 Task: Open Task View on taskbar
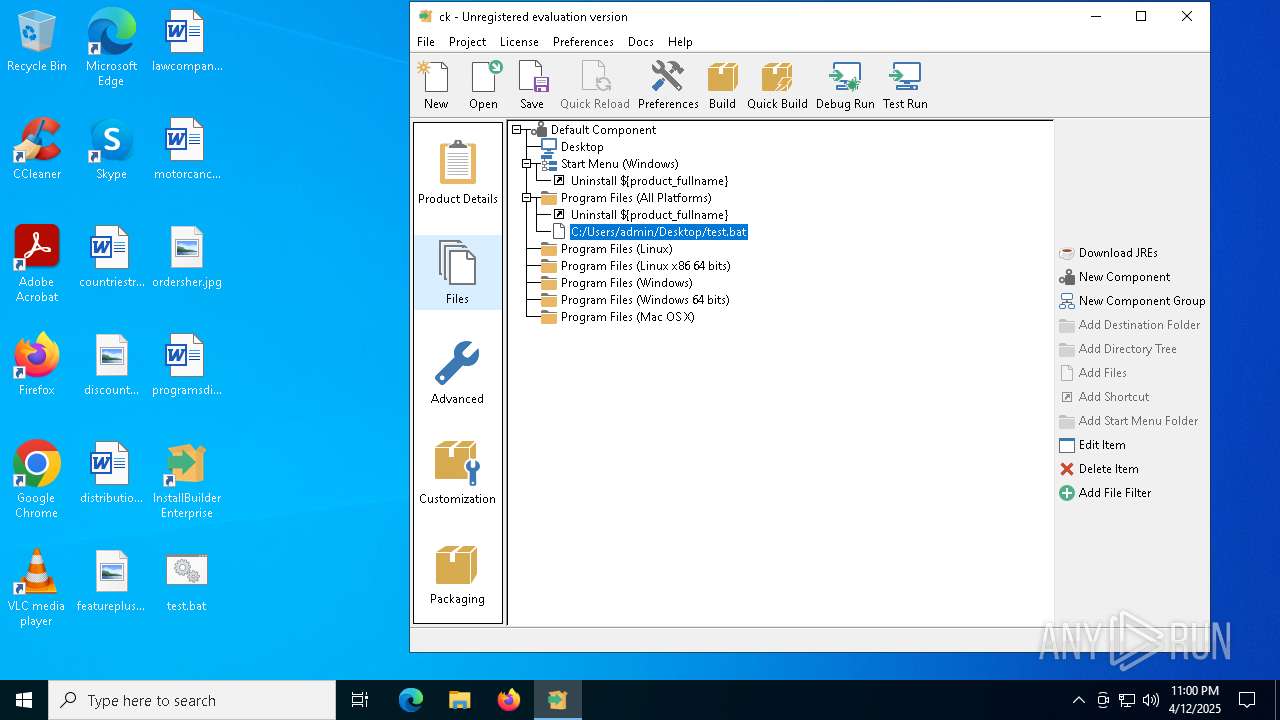click(x=360, y=700)
